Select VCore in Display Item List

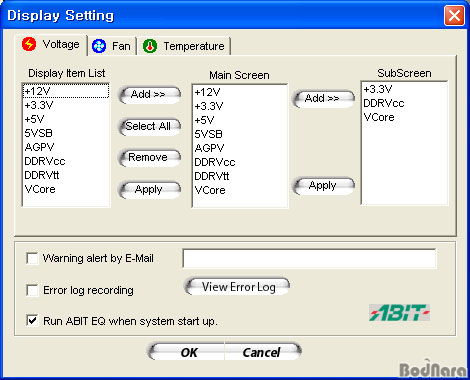tap(66, 189)
